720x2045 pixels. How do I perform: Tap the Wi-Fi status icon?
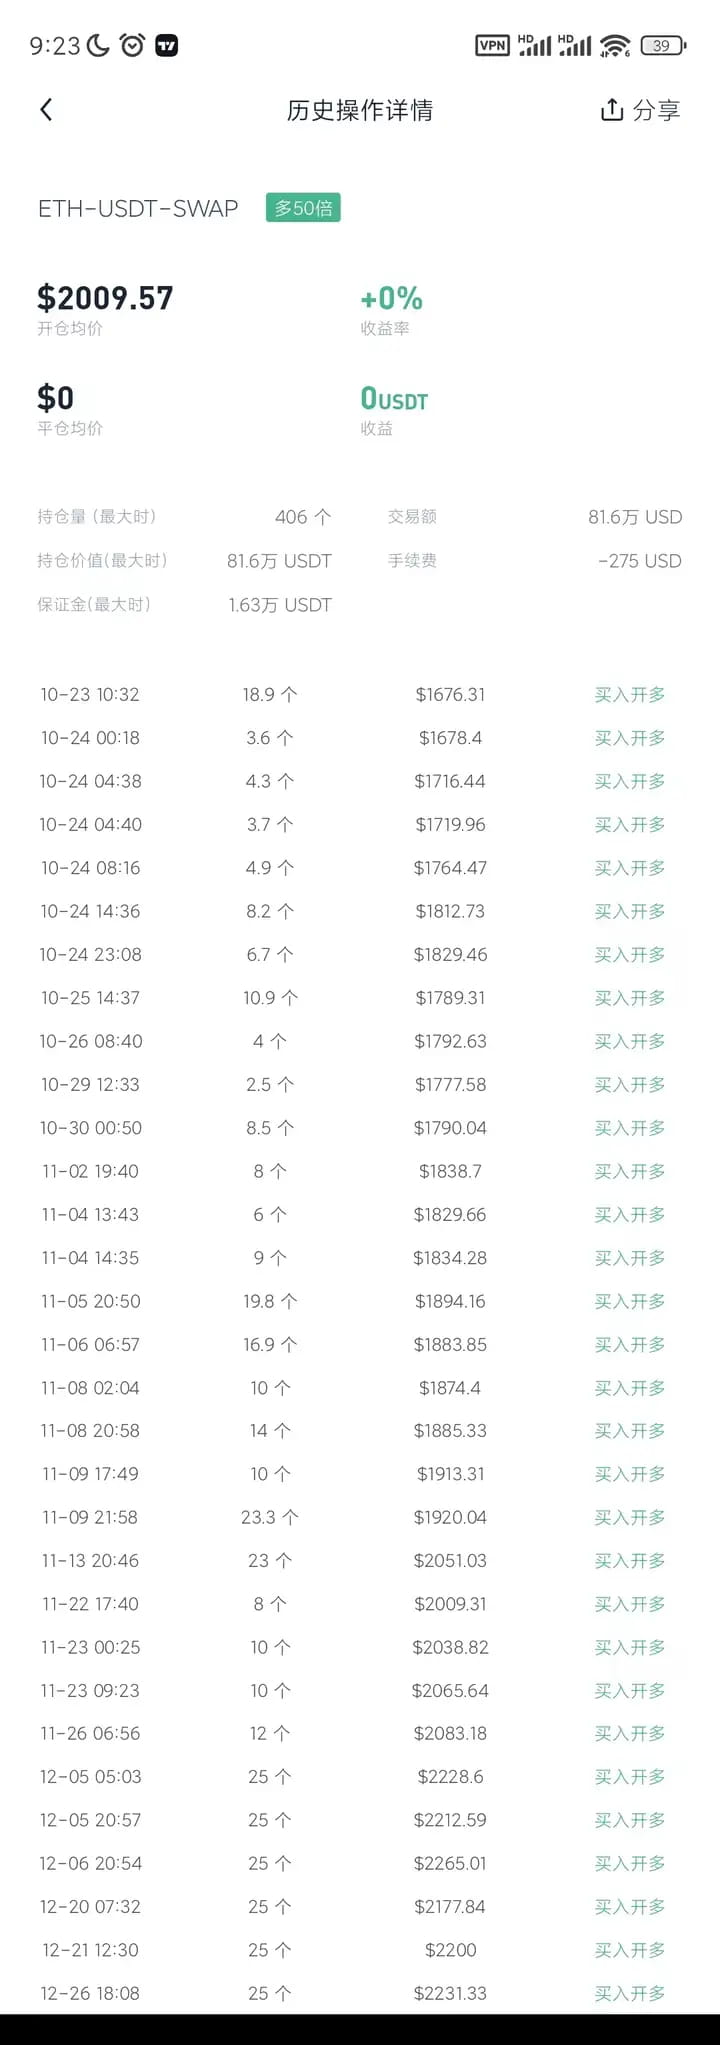[615, 45]
